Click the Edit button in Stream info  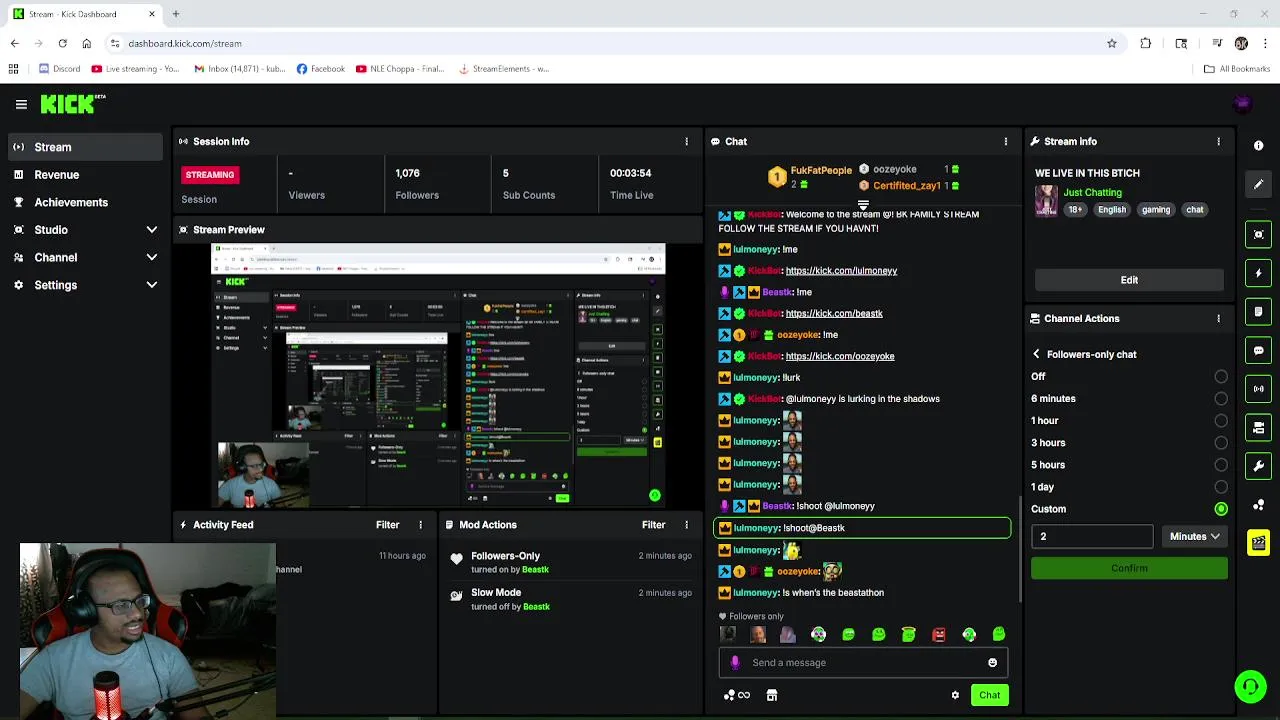[1129, 280]
